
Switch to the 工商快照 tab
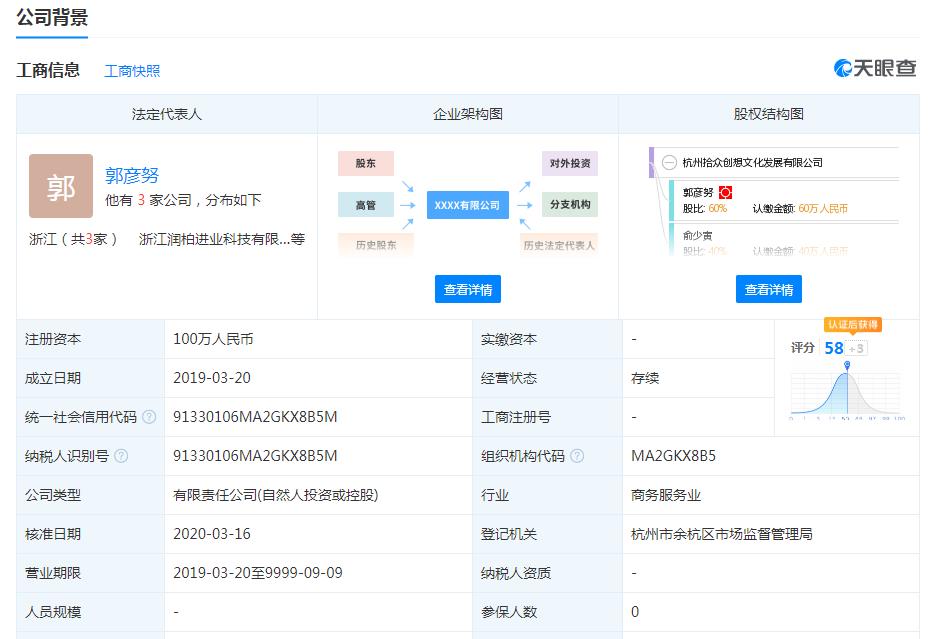click(x=132, y=71)
